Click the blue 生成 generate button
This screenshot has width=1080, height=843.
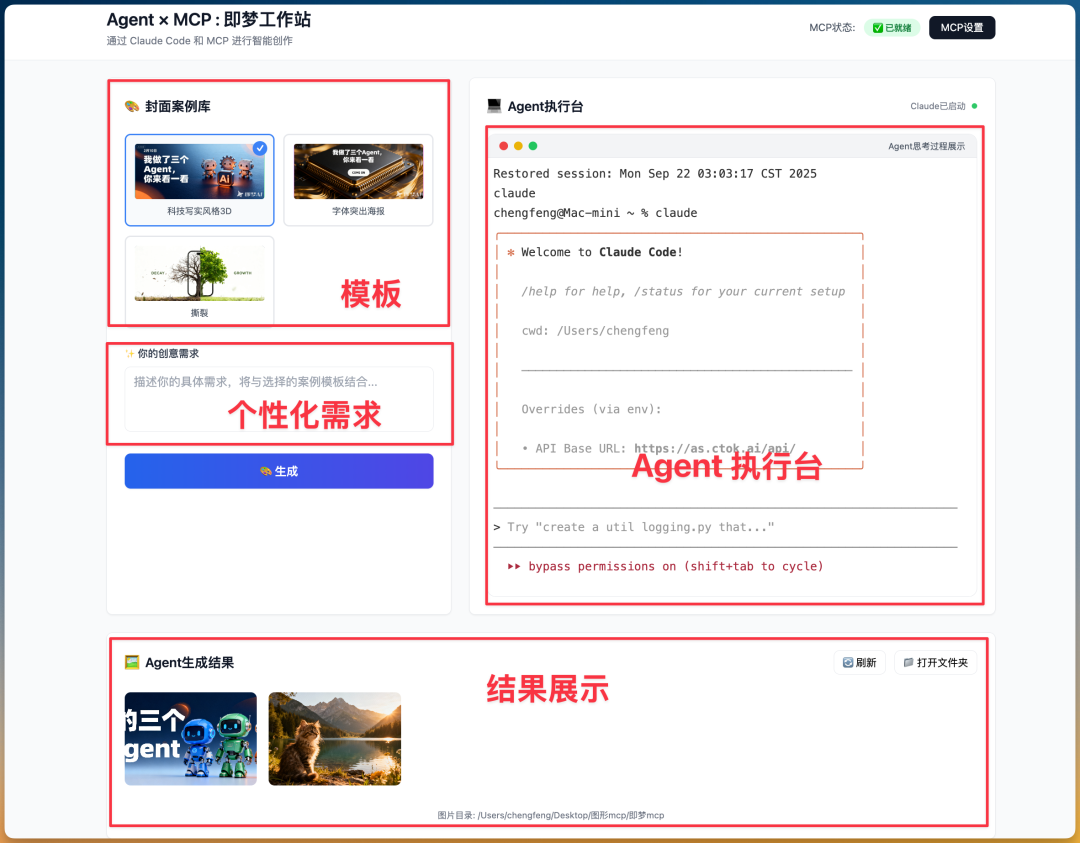pos(279,471)
